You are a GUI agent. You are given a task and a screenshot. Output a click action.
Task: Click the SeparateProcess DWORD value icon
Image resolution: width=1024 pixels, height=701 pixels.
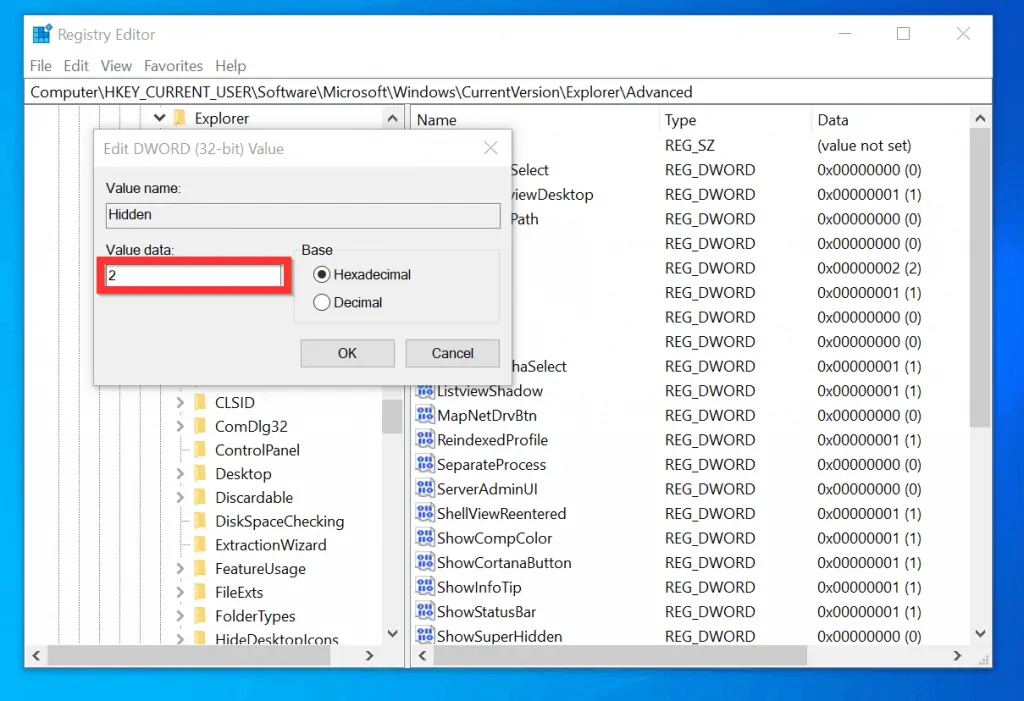(425, 465)
